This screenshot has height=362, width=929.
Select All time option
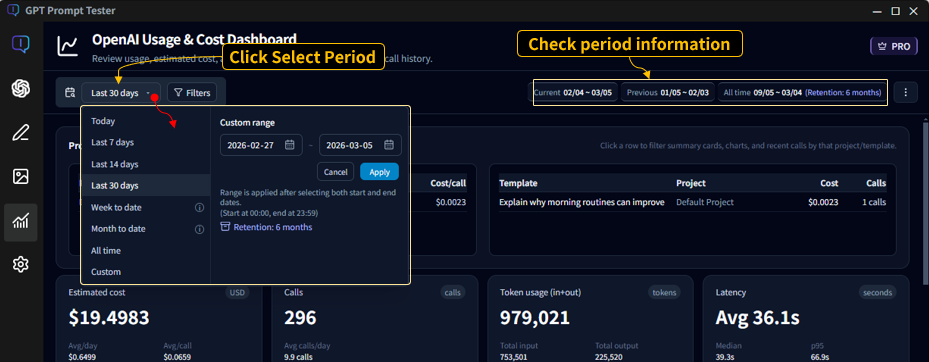(146, 251)
